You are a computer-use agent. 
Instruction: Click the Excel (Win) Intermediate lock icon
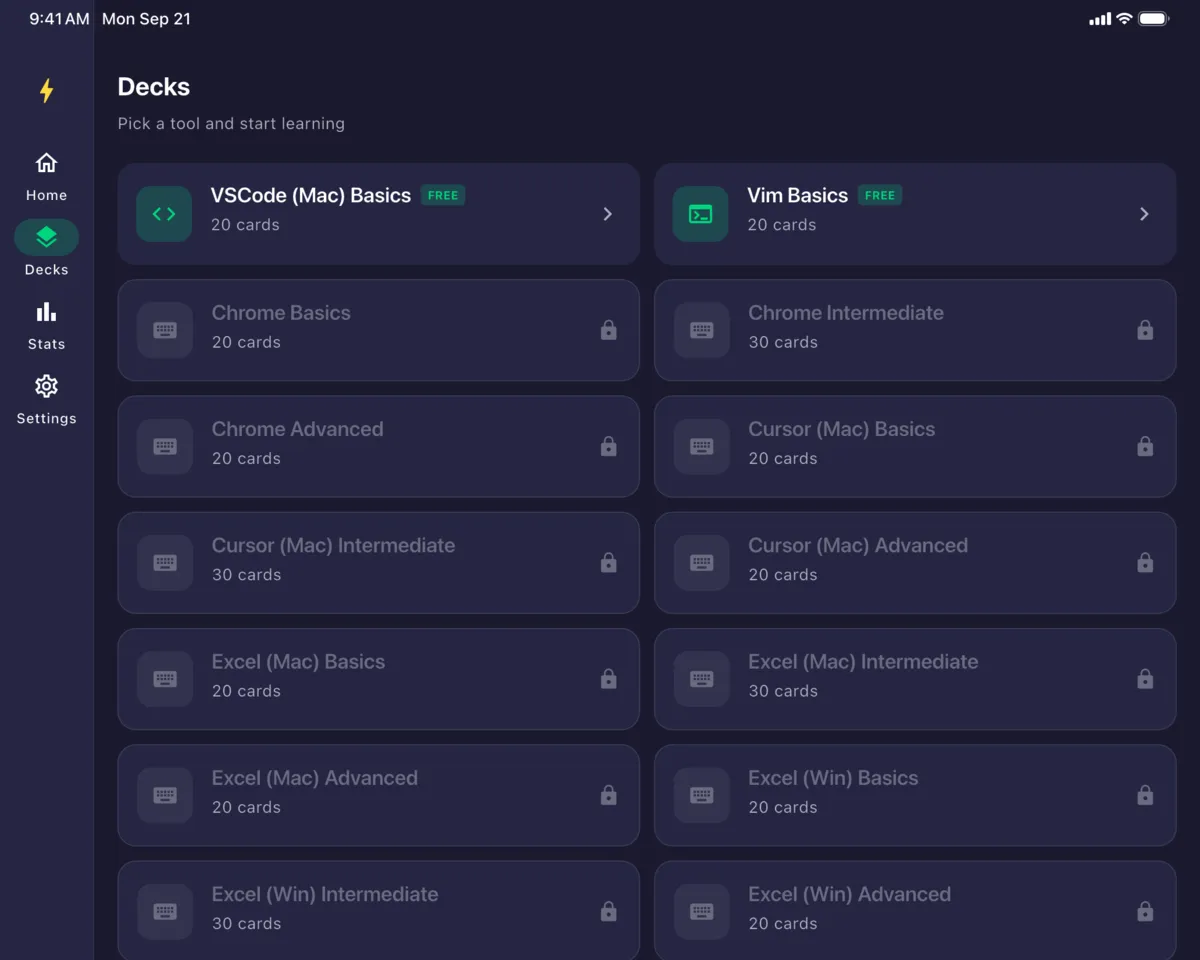click(608, 912)
